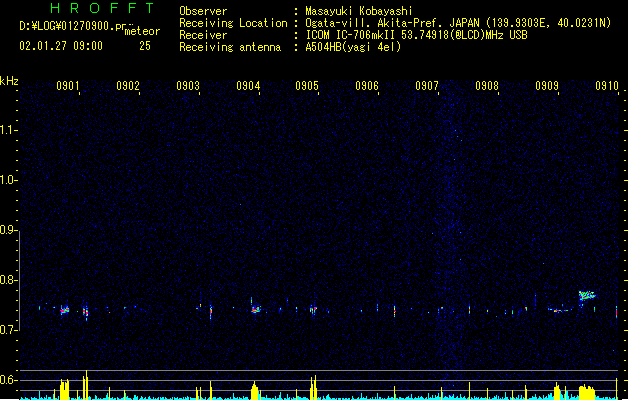This screenshot has height=400, width=629.
Task: Click the 'Receiver' field label
Action: (x=203, y=35)
